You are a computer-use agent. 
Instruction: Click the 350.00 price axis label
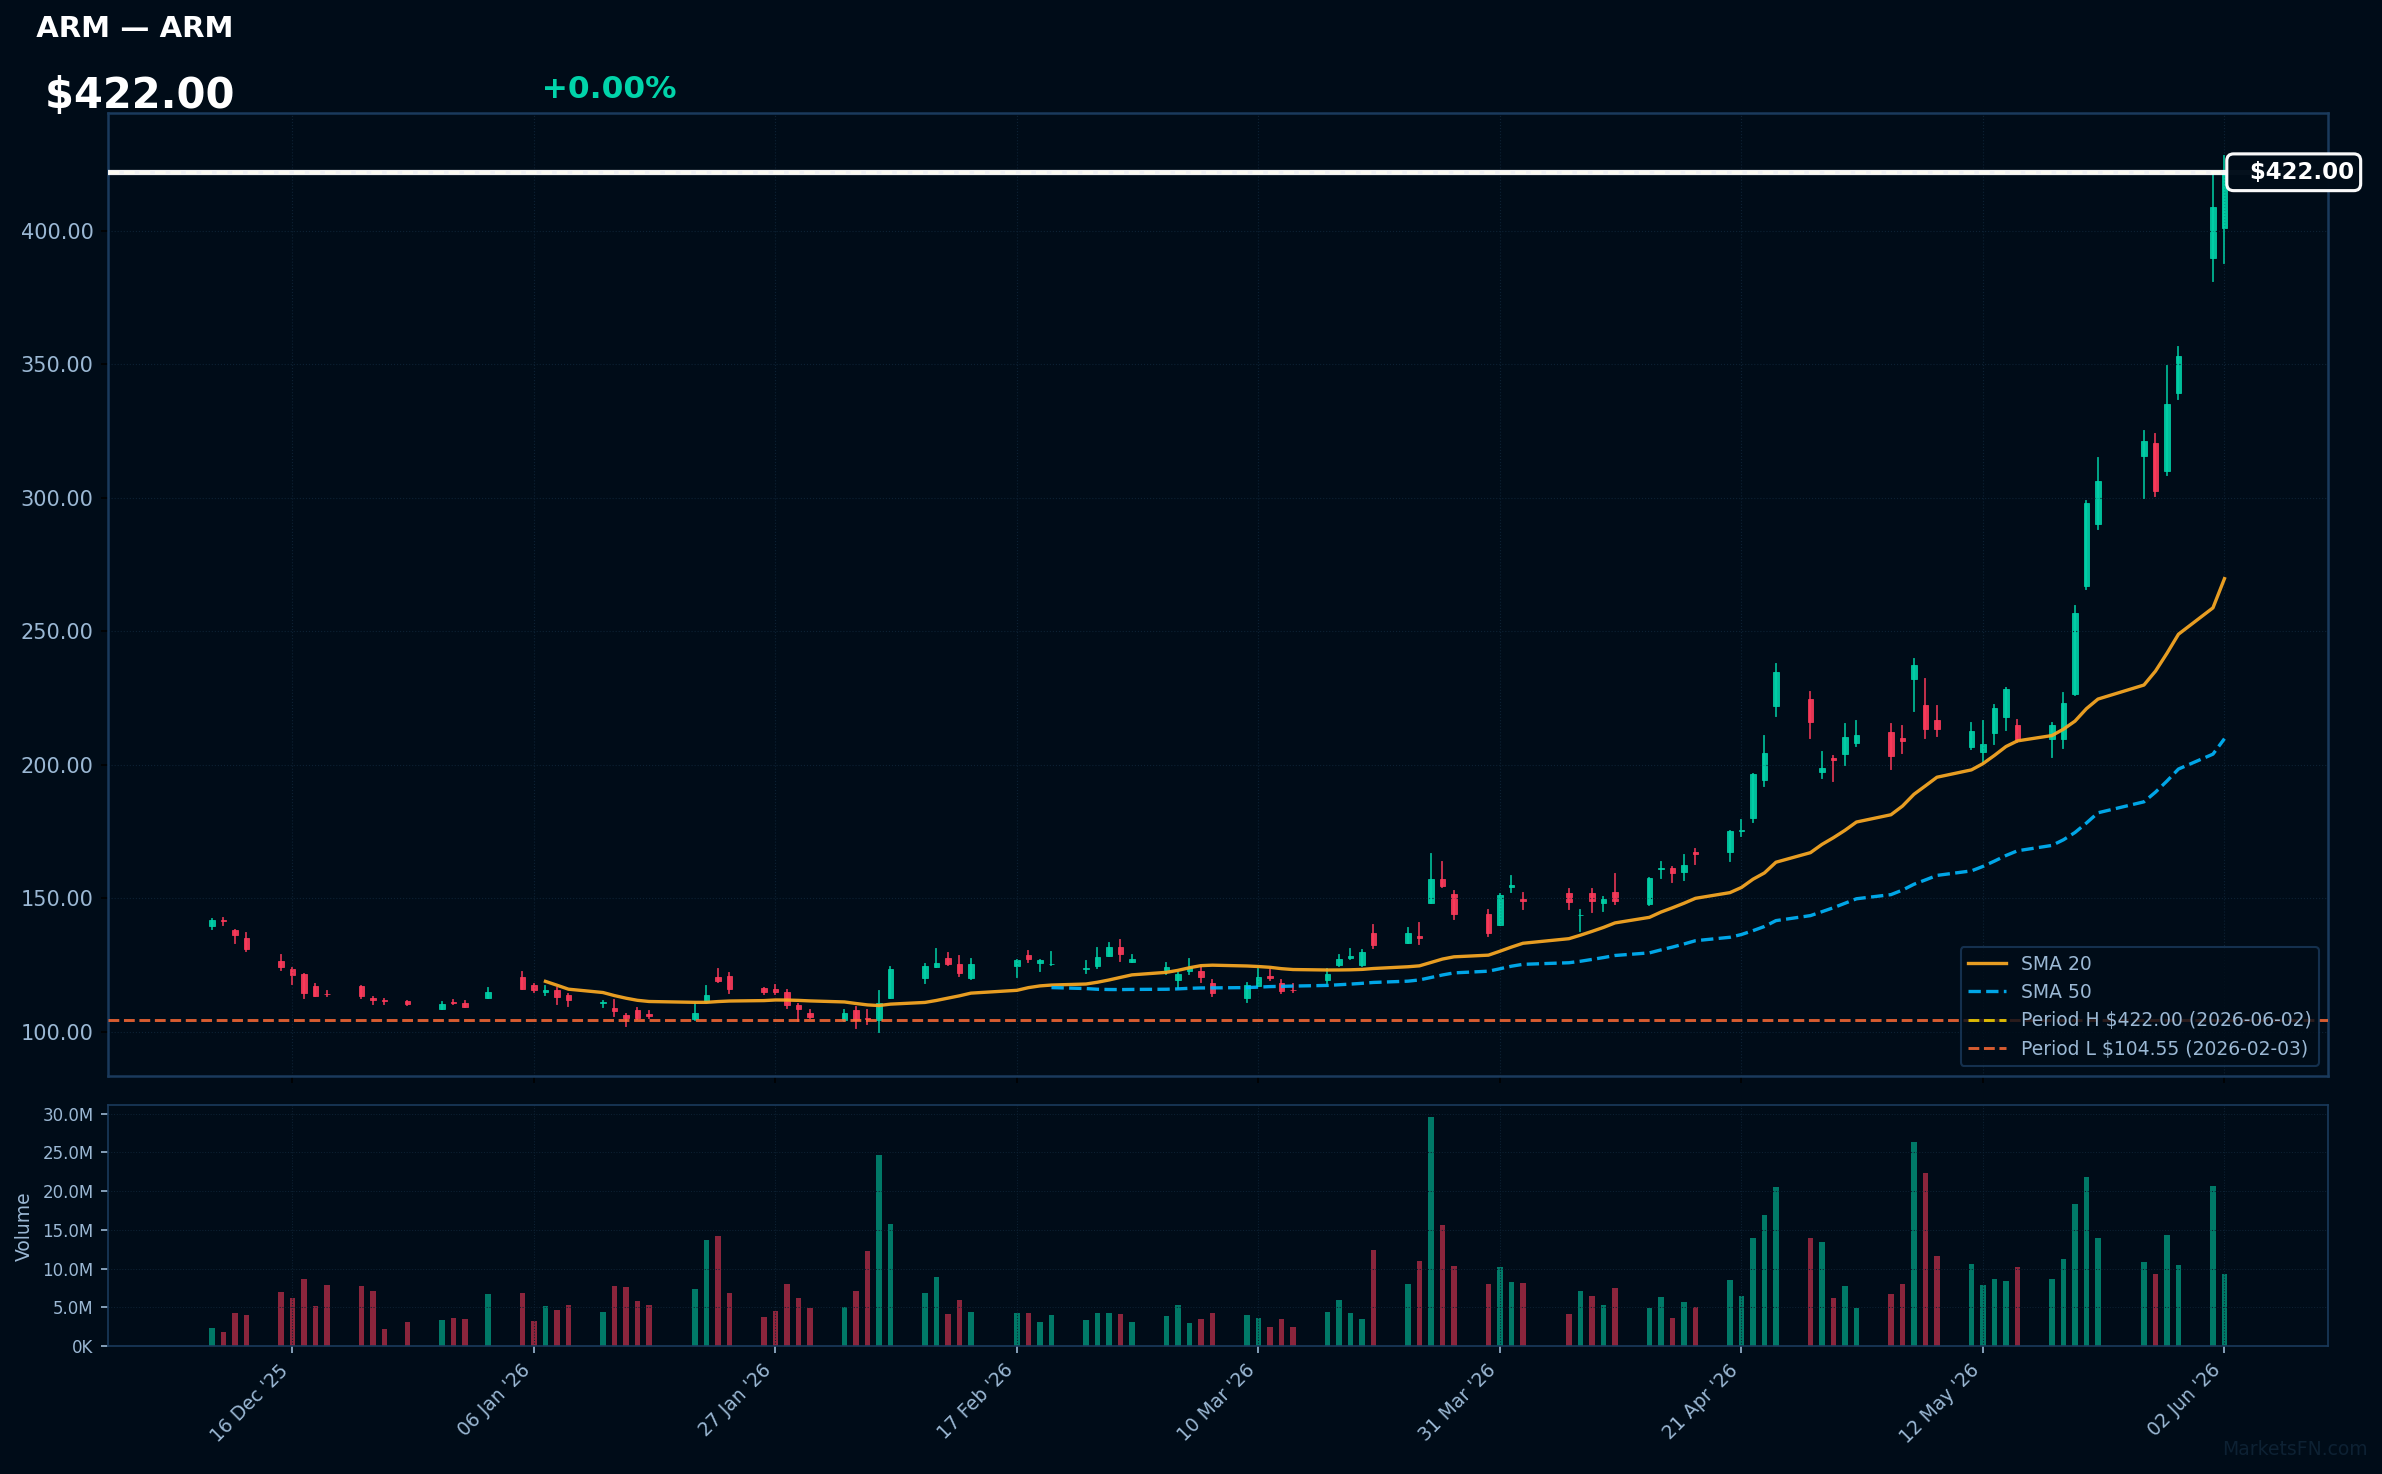[57, 365]
